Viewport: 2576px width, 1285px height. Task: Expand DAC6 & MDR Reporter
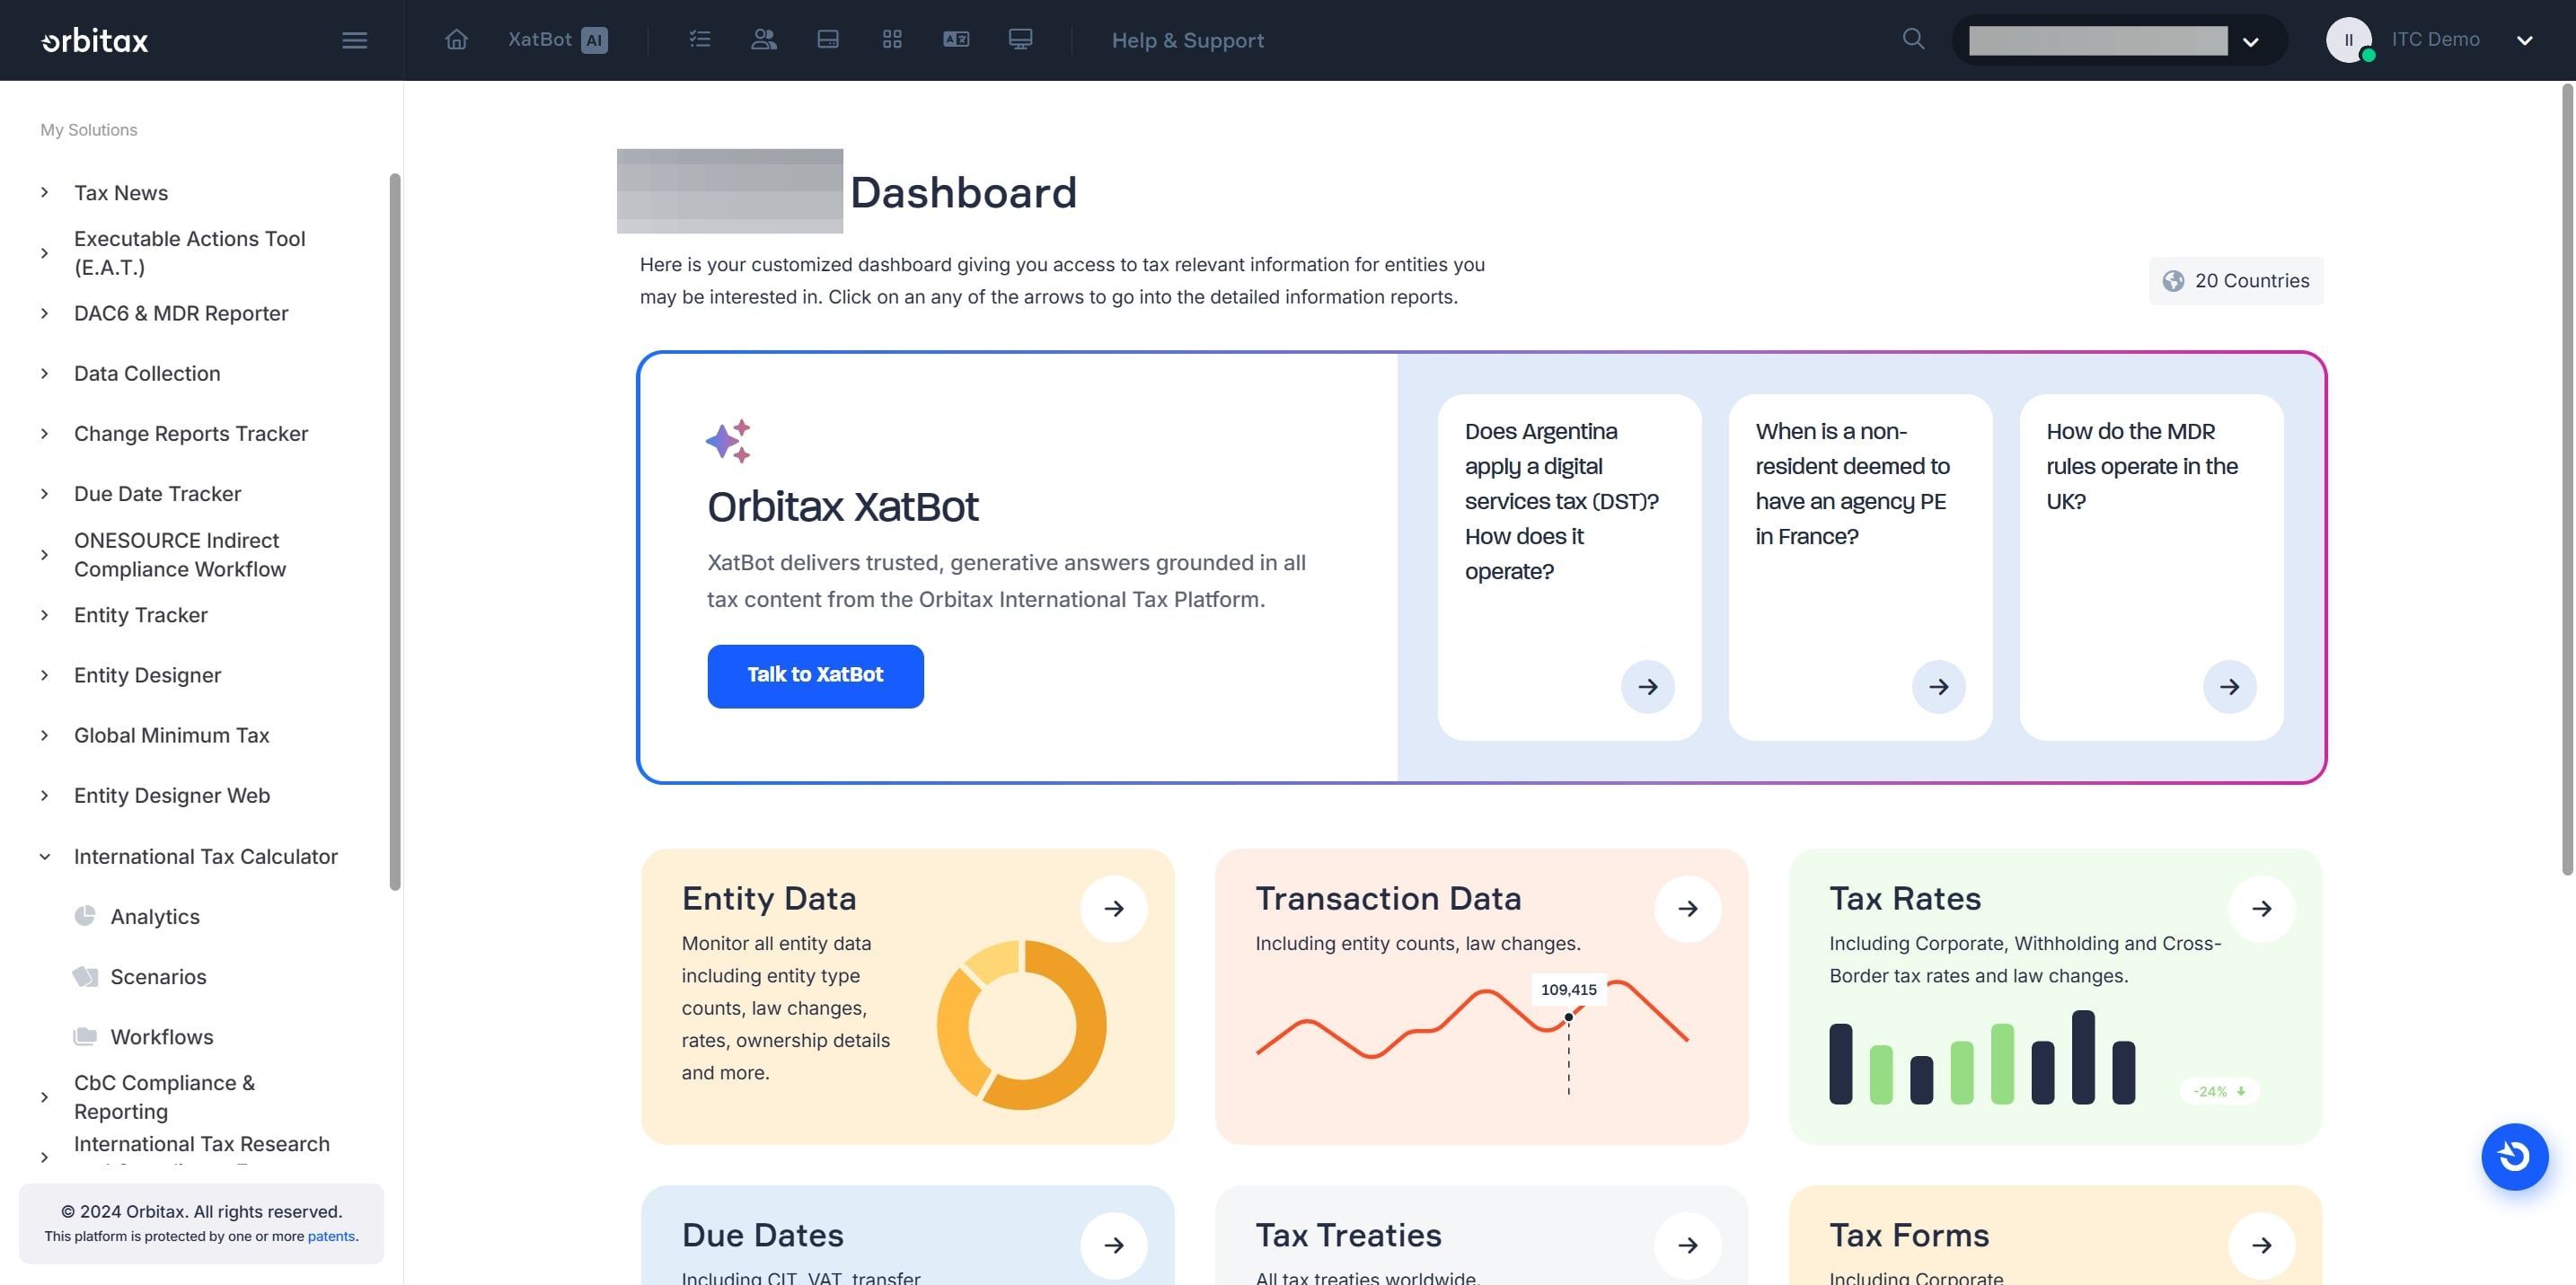45,313
